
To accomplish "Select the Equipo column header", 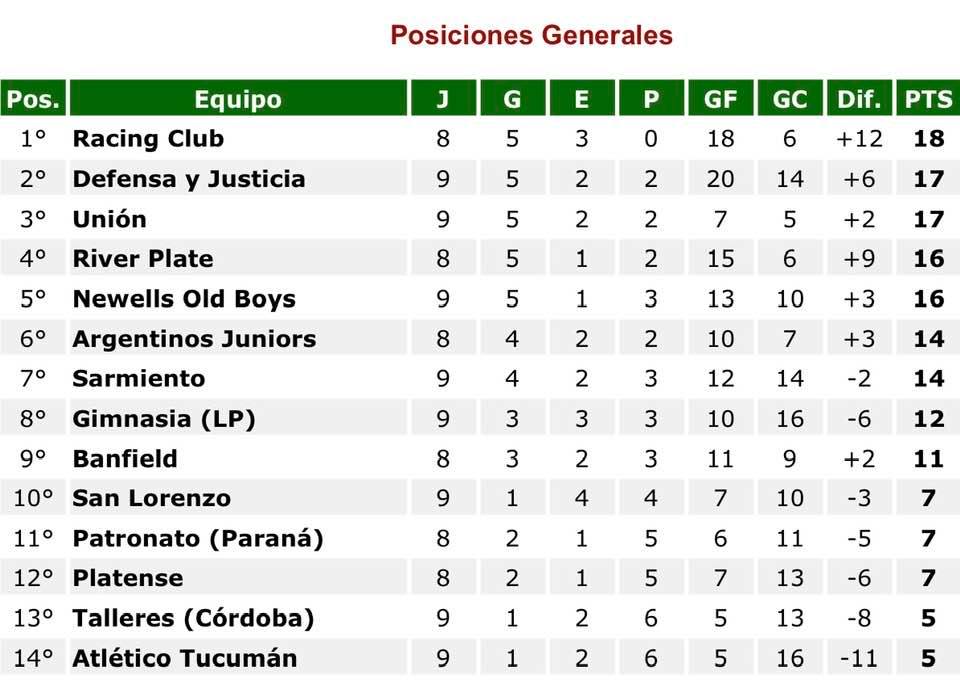I will coord(238,98).
